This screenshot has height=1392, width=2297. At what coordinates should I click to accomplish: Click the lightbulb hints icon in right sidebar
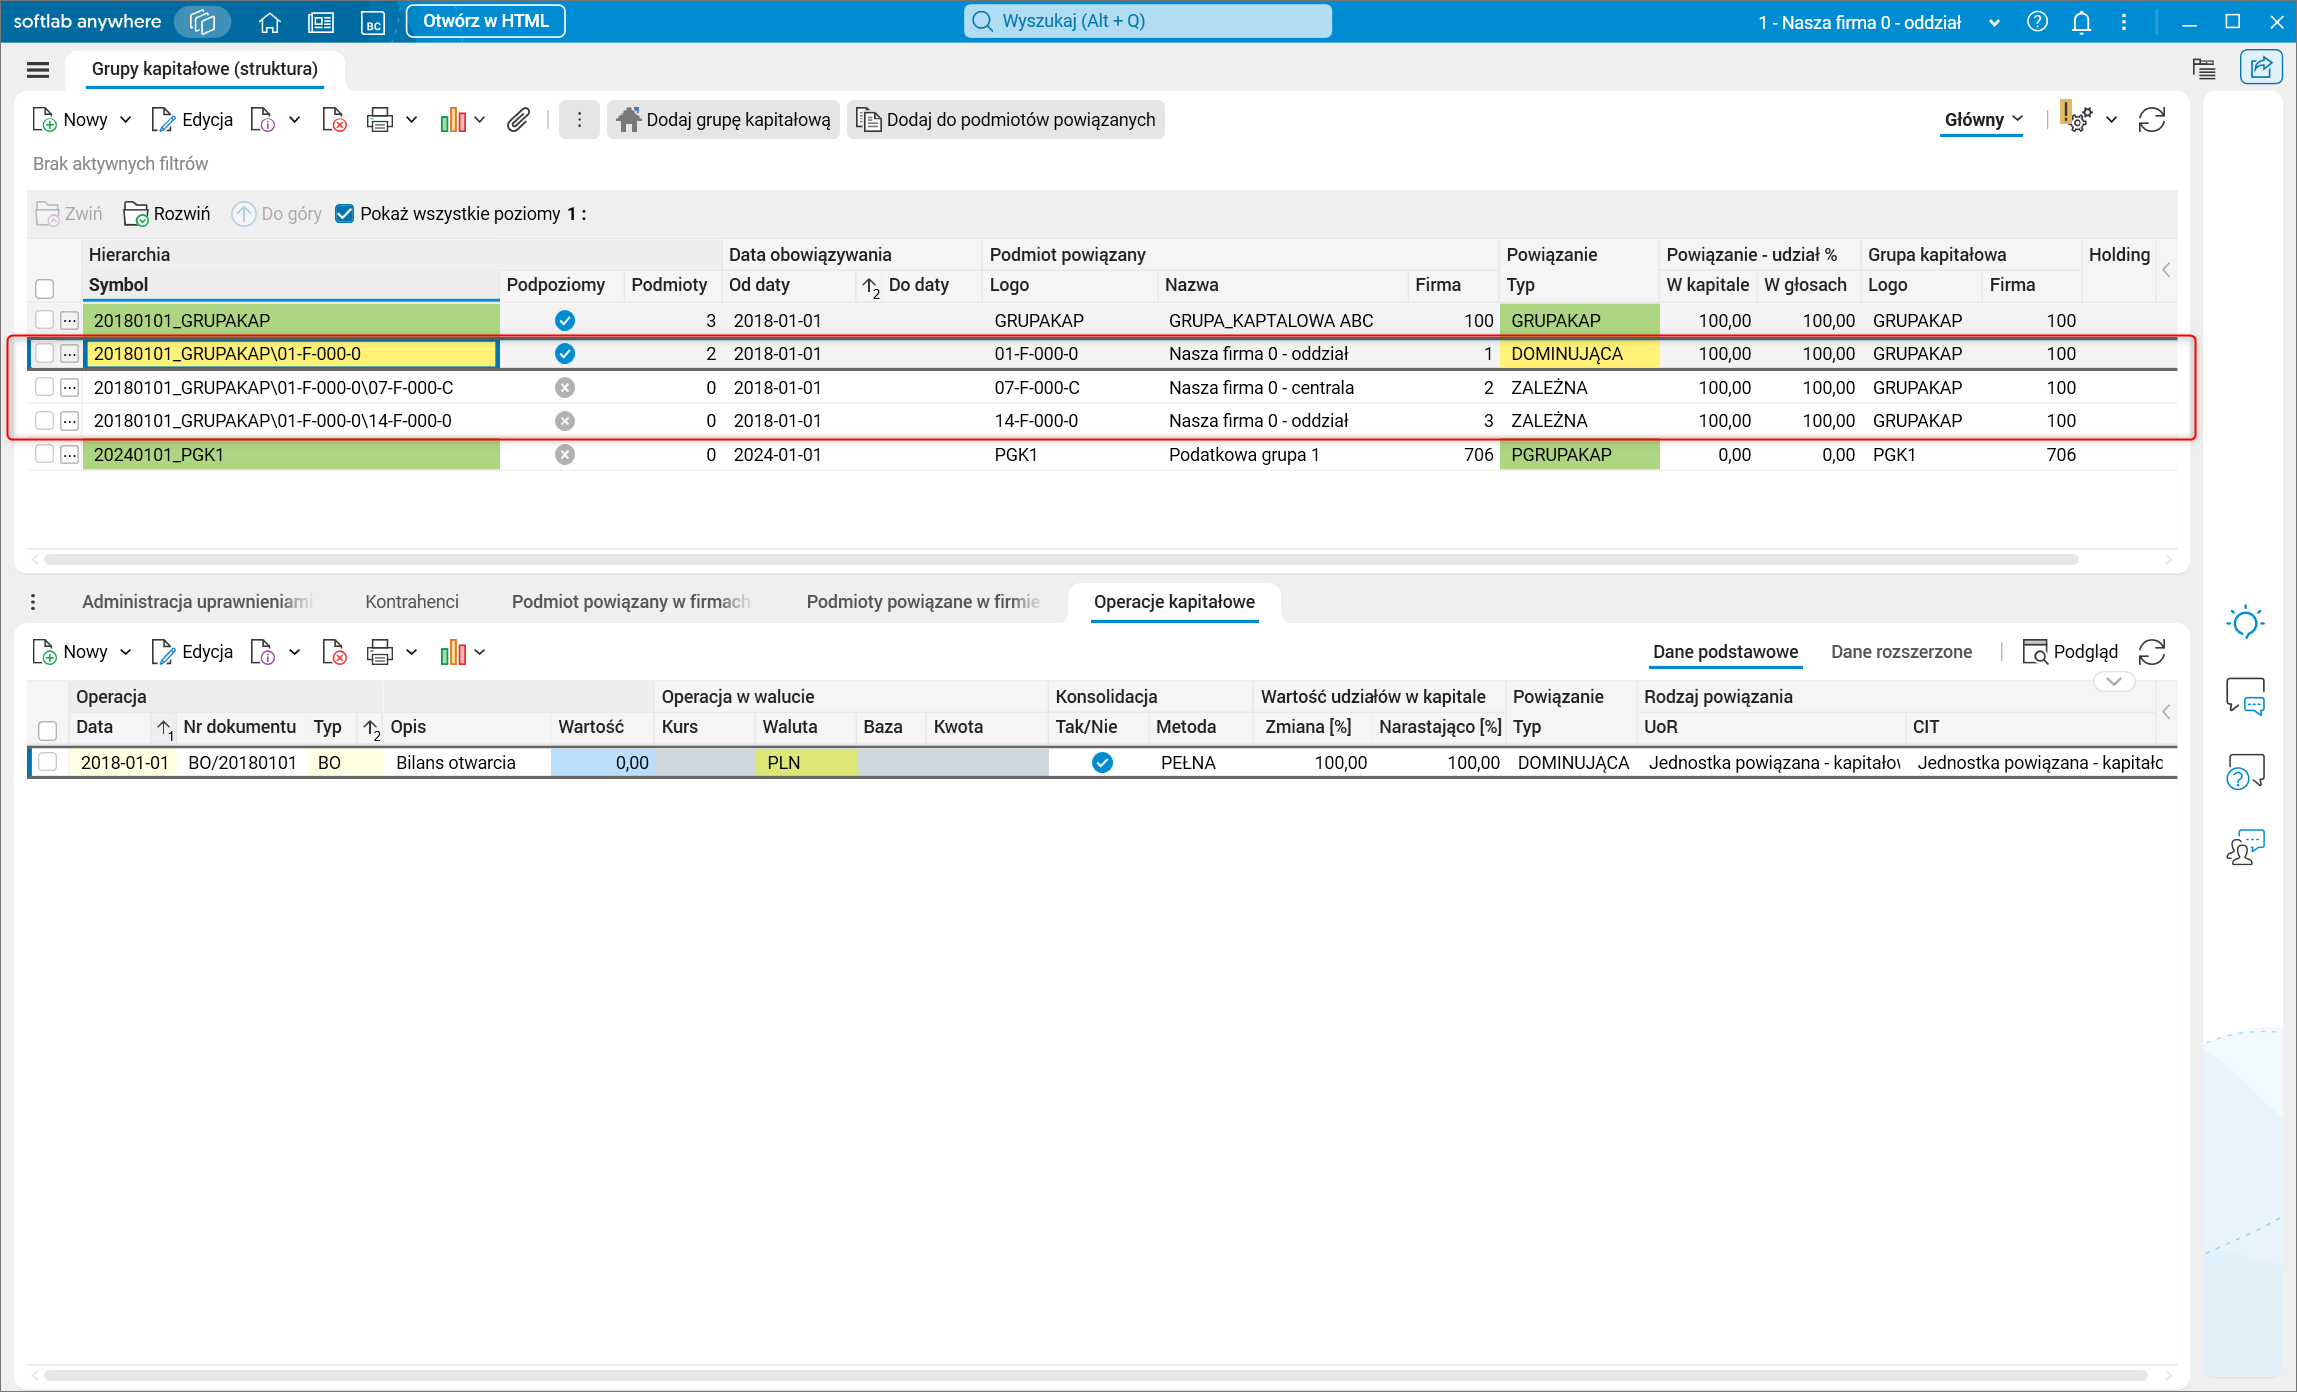2245,623
